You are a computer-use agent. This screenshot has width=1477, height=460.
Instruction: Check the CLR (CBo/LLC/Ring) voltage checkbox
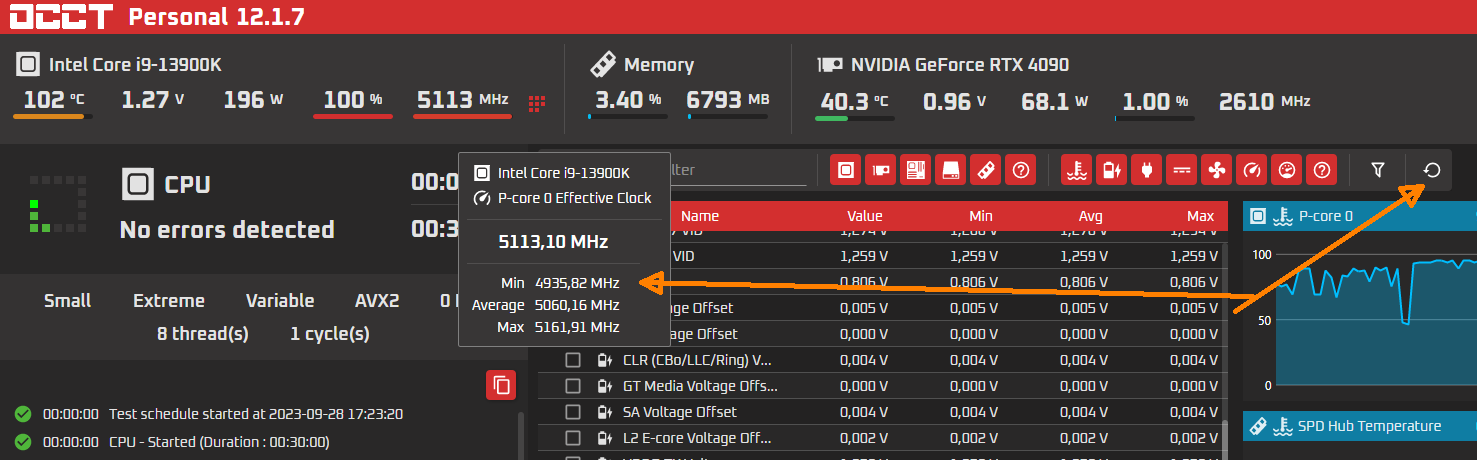573,360
